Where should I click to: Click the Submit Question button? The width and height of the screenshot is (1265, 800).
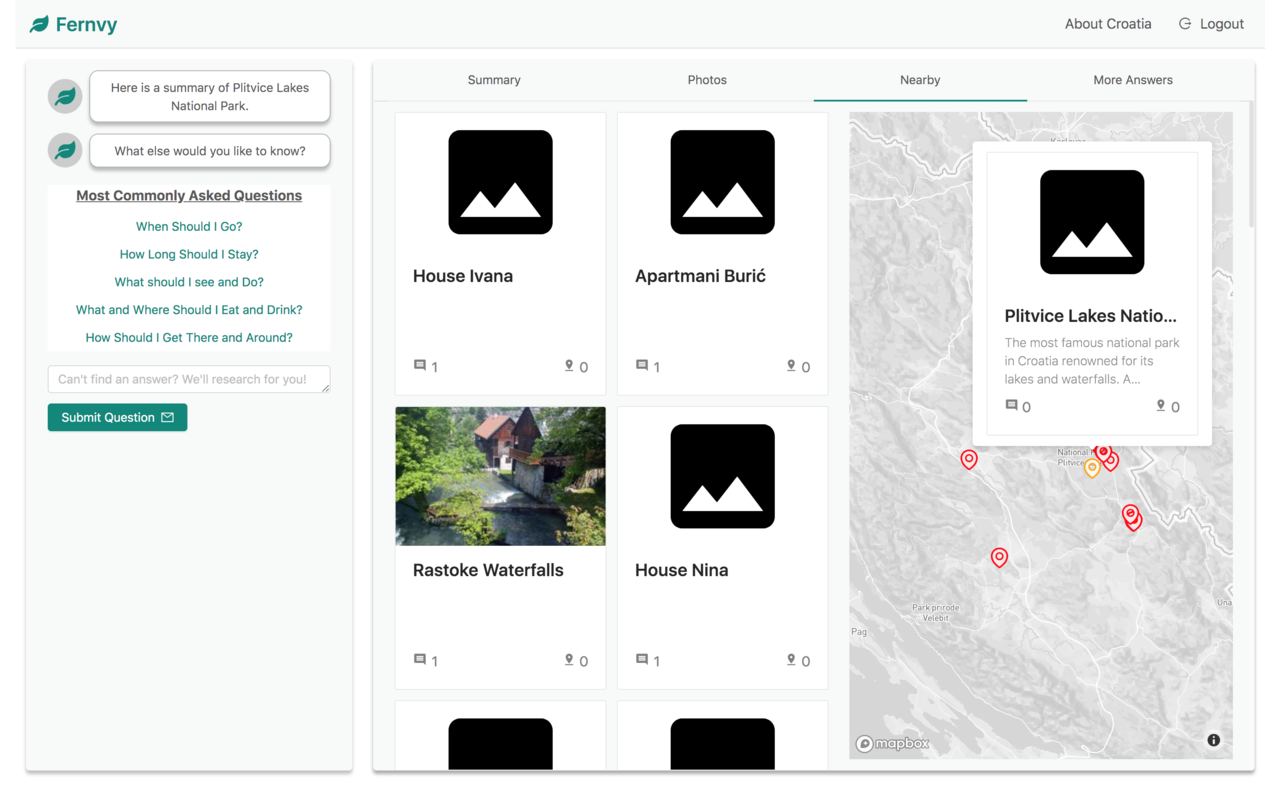tap(117, 417)
